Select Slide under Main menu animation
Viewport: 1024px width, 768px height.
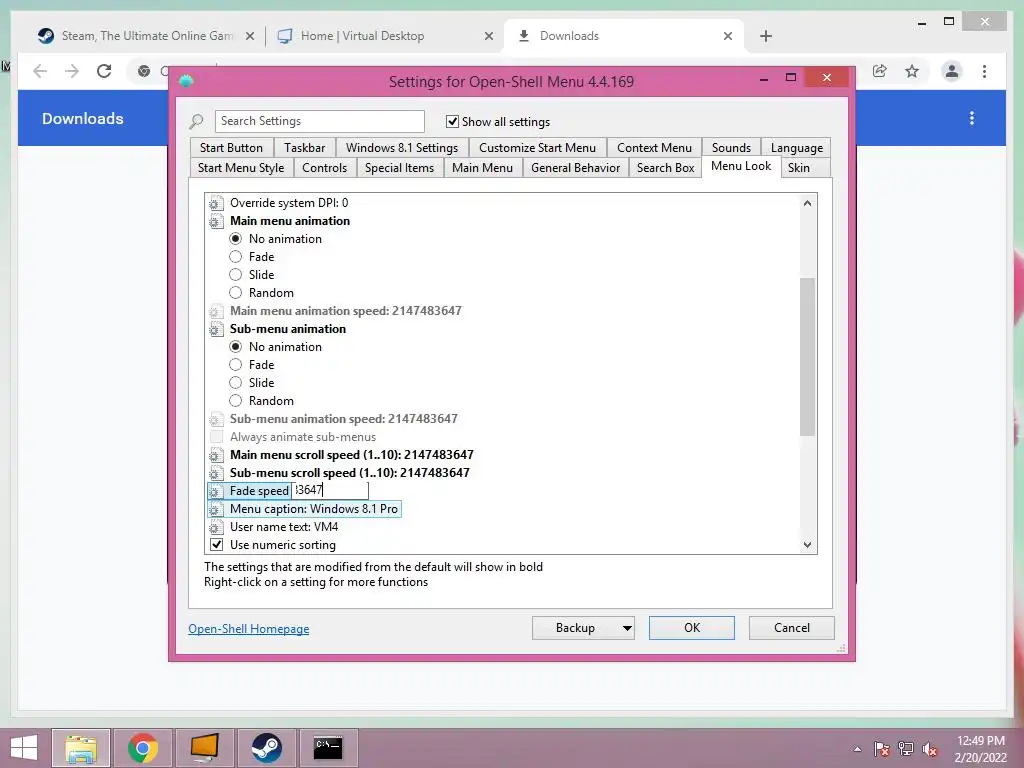[236, 275]
